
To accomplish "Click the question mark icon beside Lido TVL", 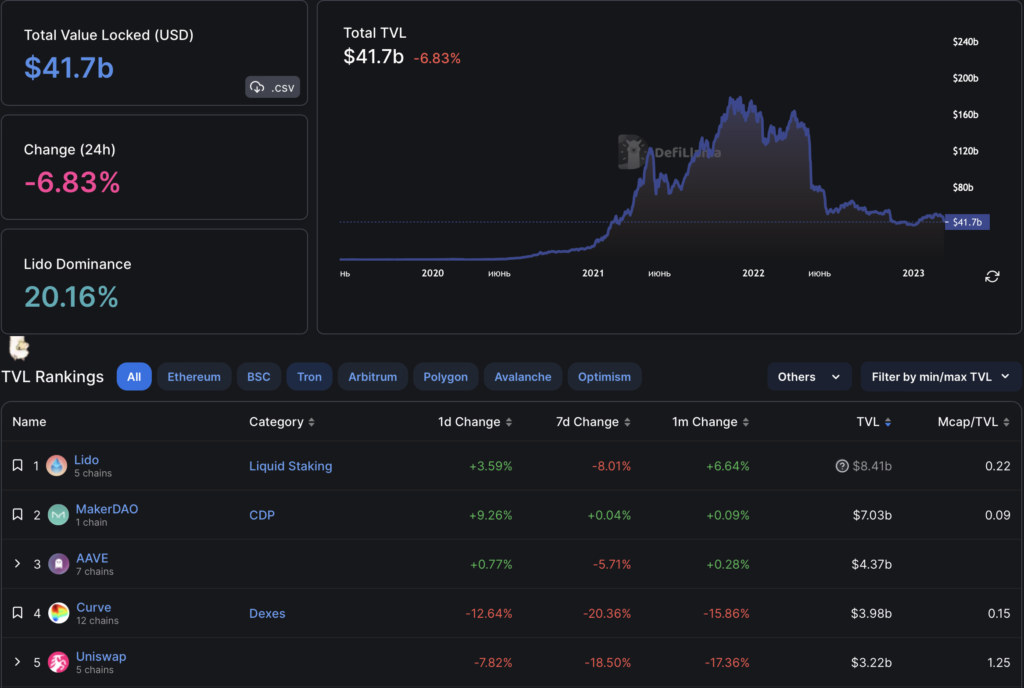I will [x=841, y=466].
